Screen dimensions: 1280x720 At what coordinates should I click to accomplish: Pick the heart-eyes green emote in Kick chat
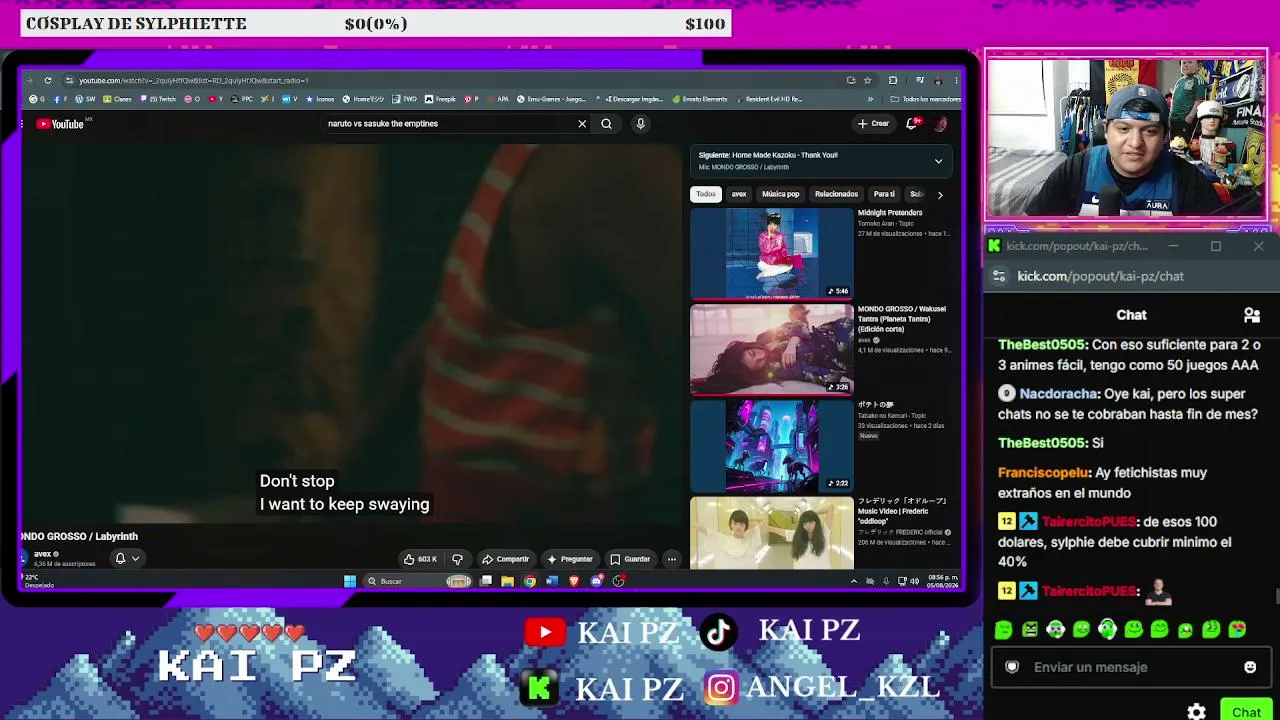click(1237, 629)
